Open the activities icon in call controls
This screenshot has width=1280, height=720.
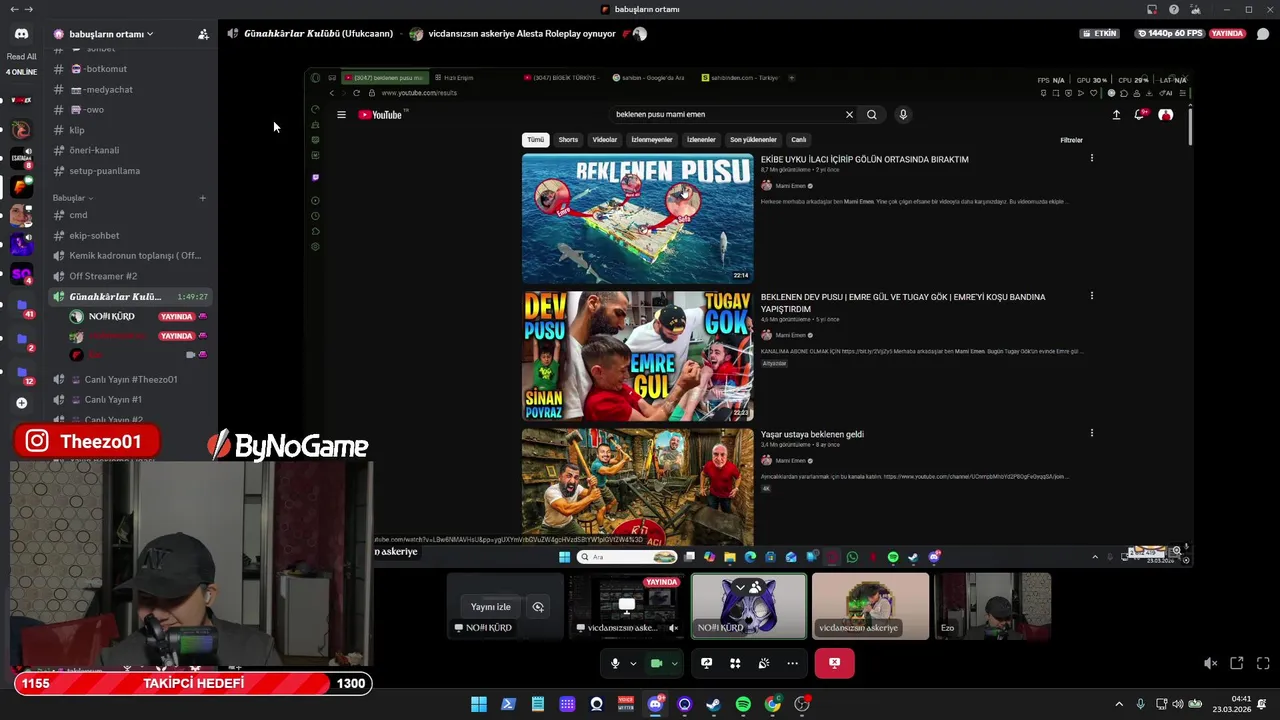click(735, 663)
